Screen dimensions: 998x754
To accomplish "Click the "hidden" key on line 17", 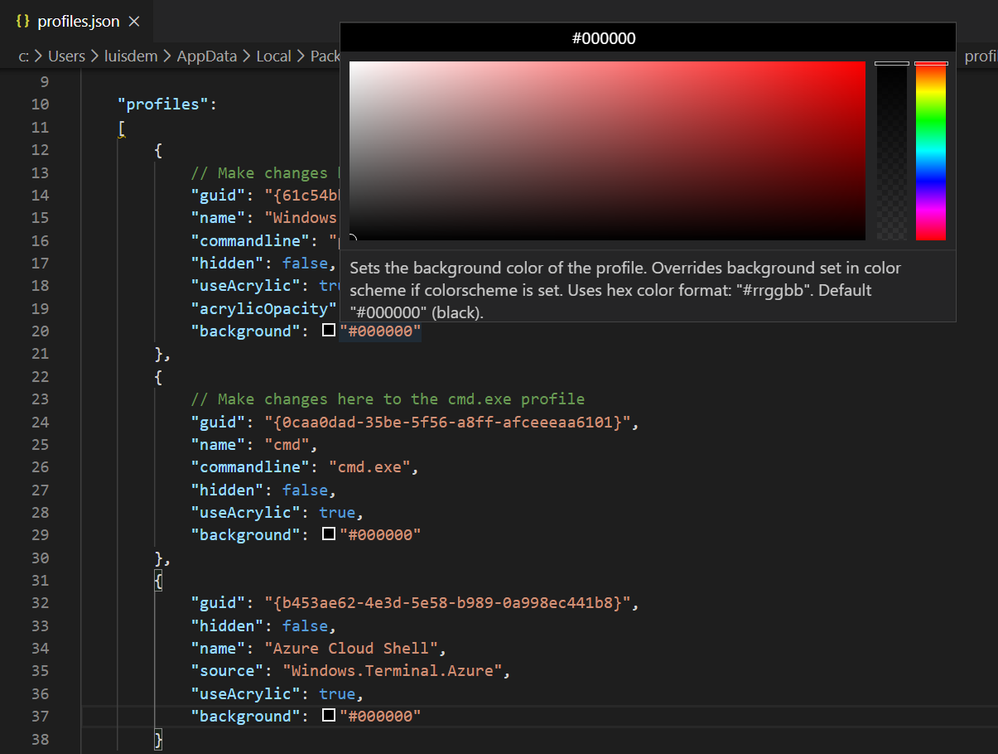I will (227, 263).
